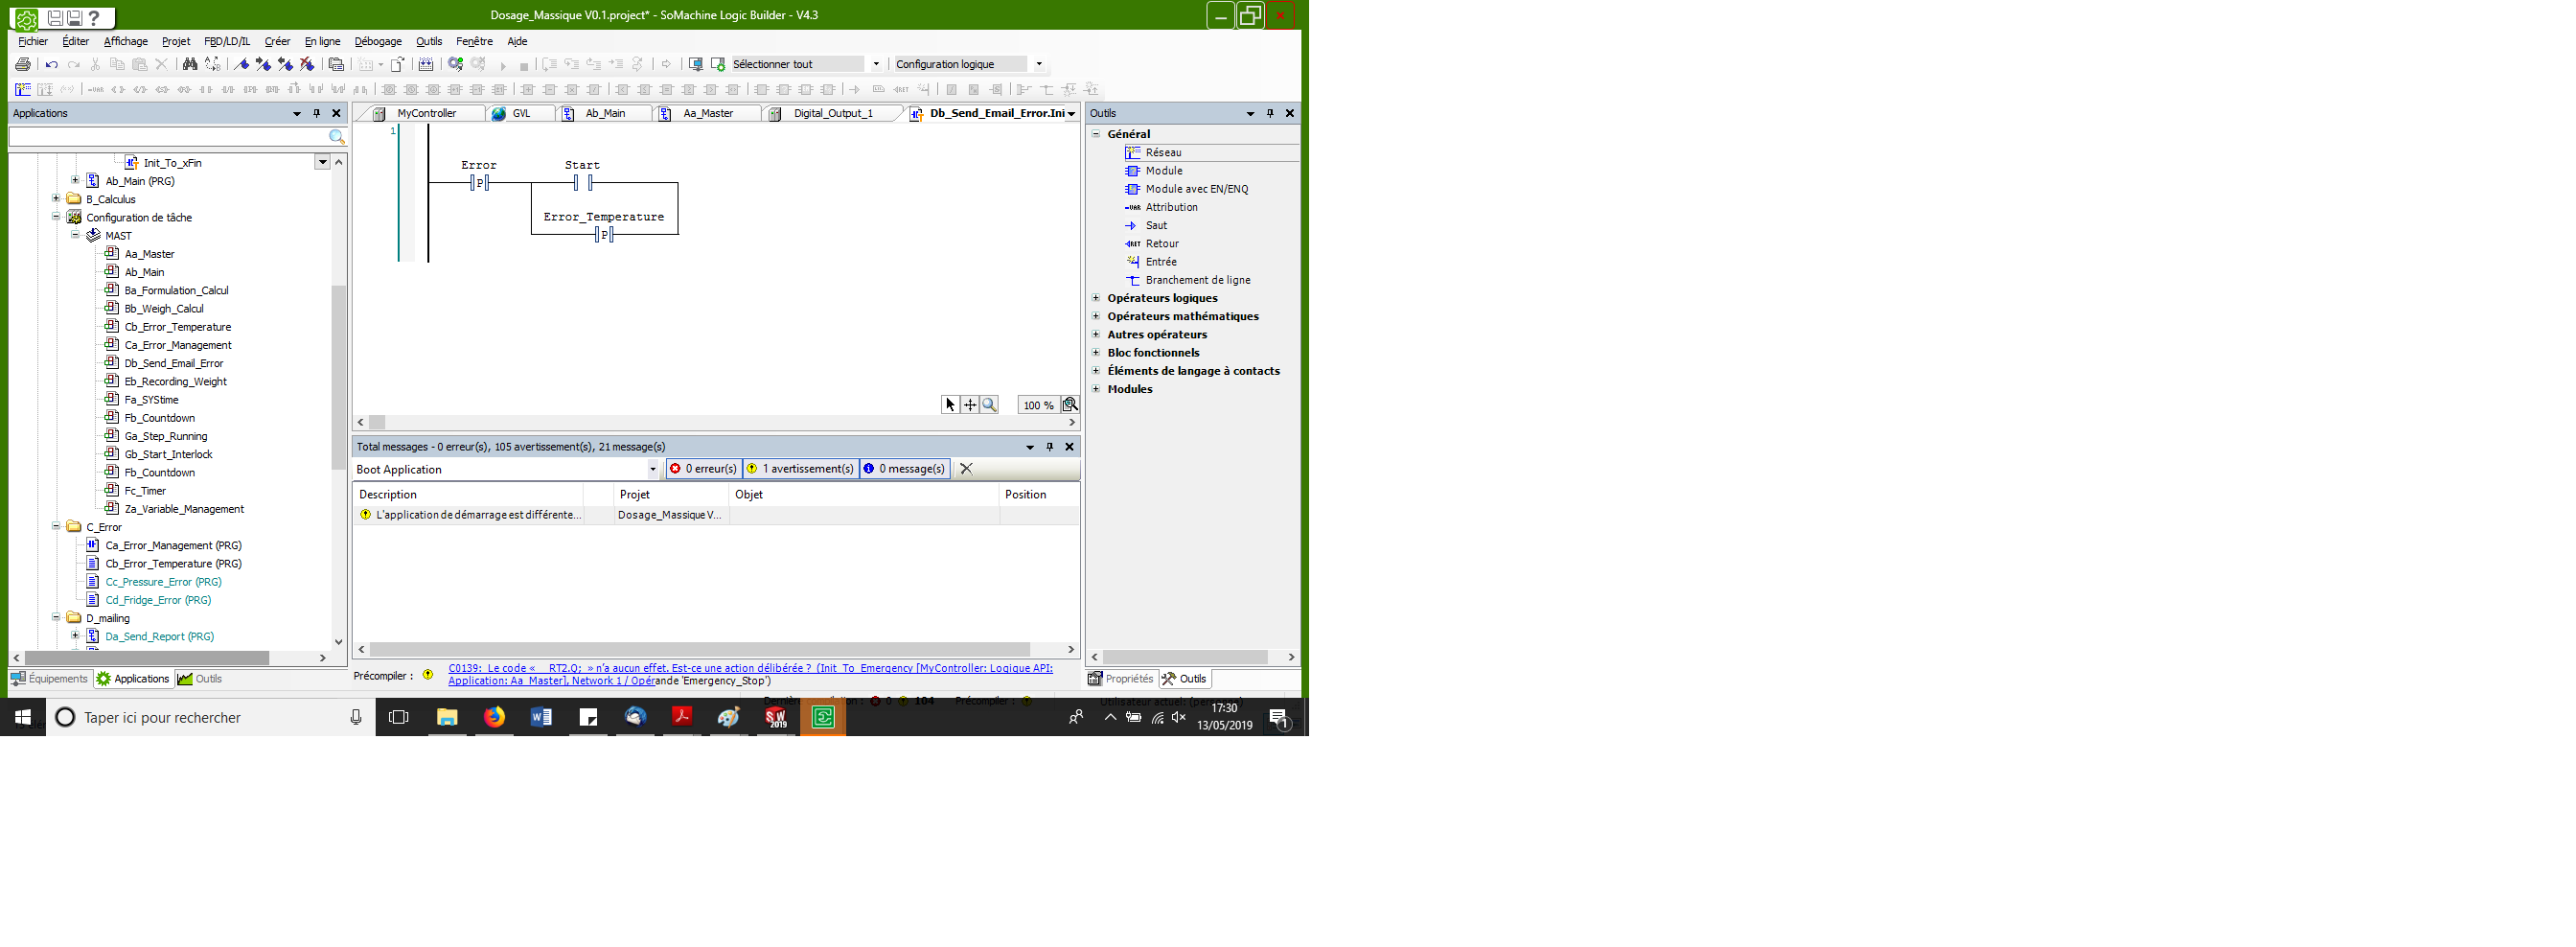2576x947 pixels.
Task: Click the Branchement de ligne tool
Action: pos(1197,280)
